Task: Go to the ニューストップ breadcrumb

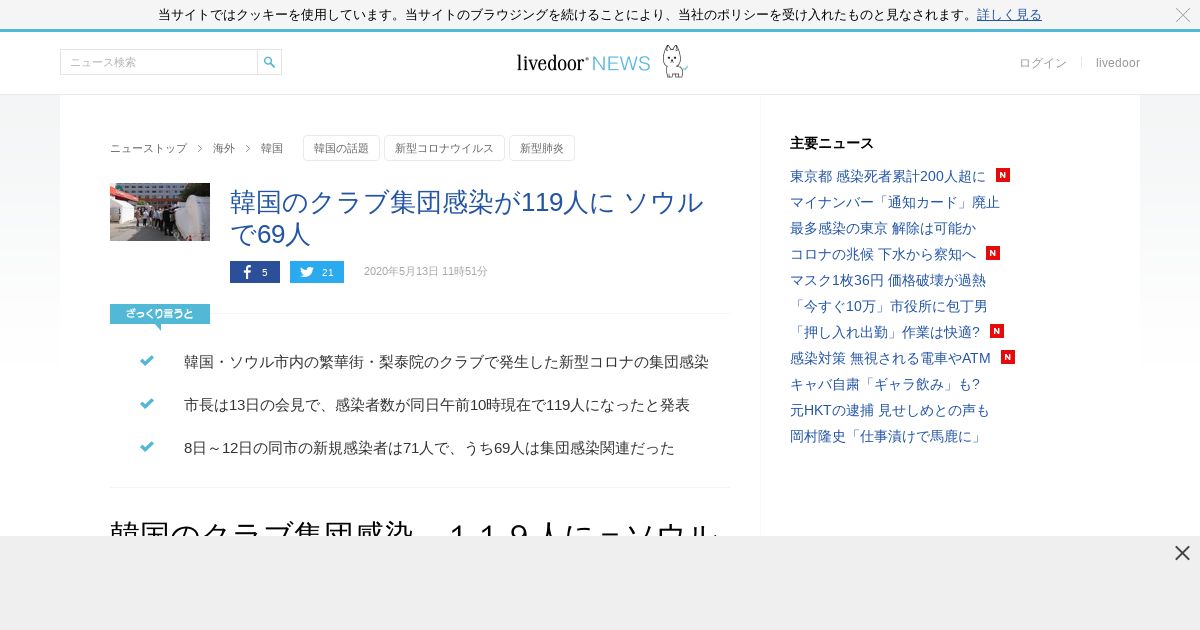Action: point(148,148)
